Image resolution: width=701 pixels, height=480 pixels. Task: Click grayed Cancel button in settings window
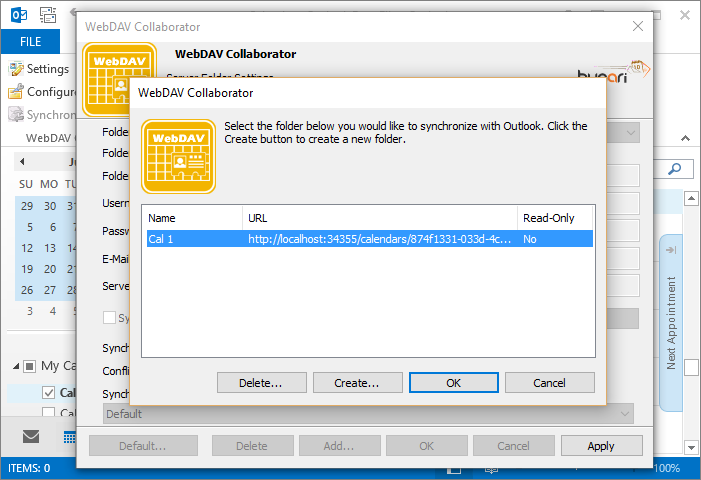[514, 446]
